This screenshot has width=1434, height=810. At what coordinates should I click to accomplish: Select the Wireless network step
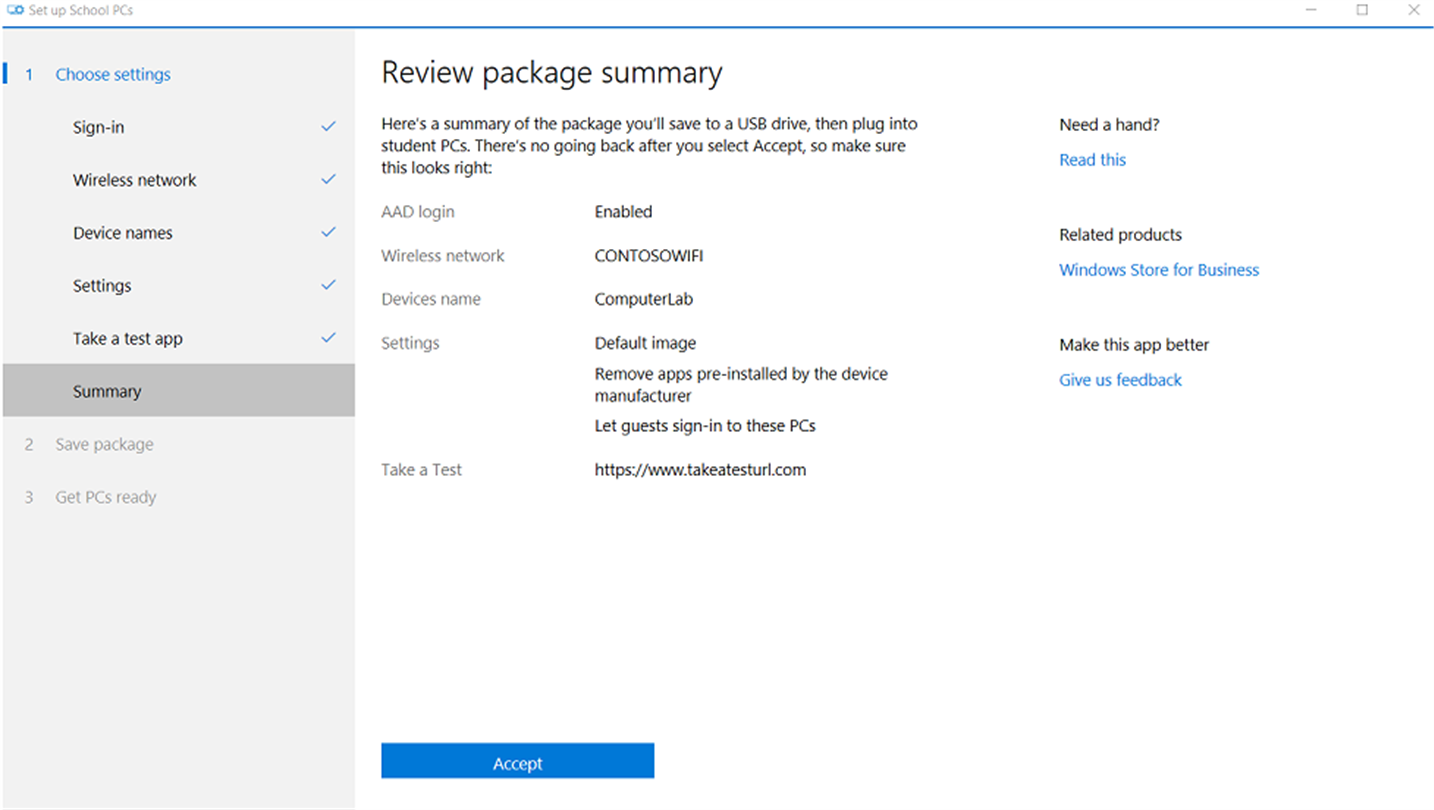[135, 181]
